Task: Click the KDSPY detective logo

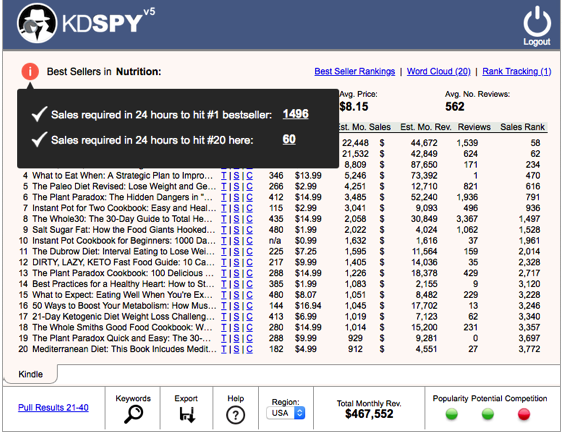Action: coord(37,23)
